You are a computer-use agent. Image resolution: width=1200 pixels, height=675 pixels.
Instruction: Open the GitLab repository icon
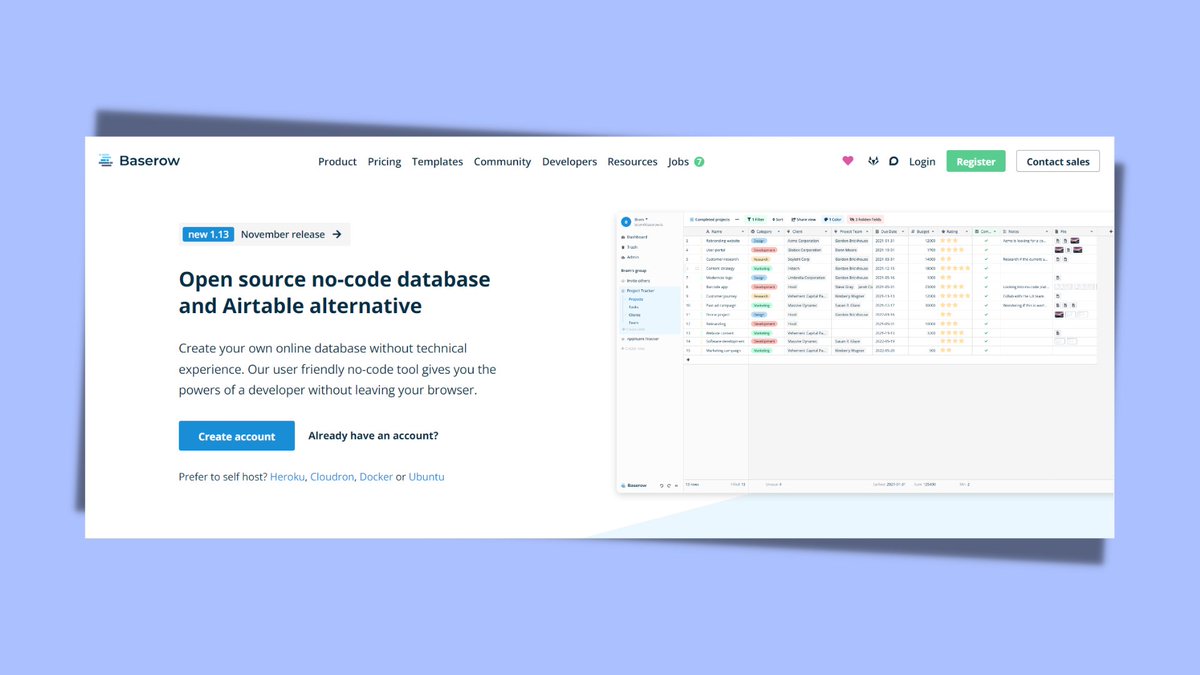873,161
